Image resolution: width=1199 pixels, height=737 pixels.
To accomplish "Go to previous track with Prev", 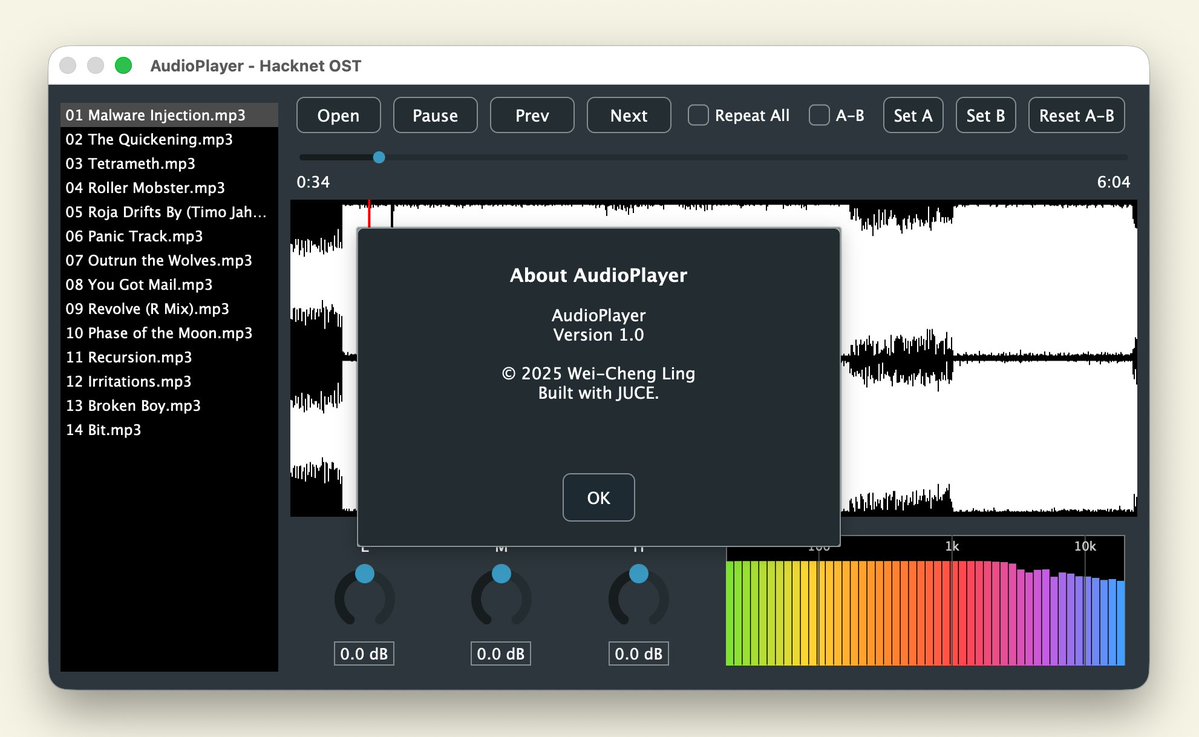I will point(532,115).
